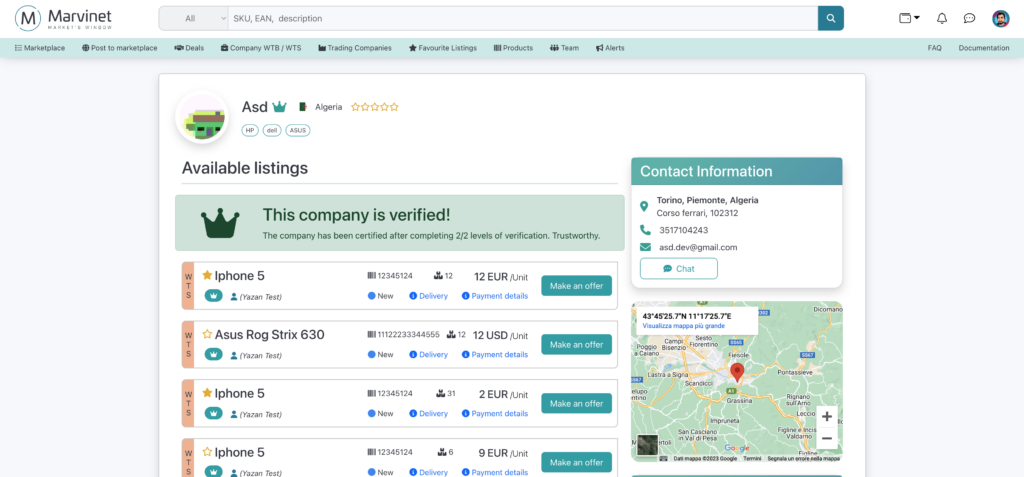The width and height of the screenshot is (1024, 477).
Task: Favourite the Asus Rog Strix 630 star
Action: pos(207,334)
